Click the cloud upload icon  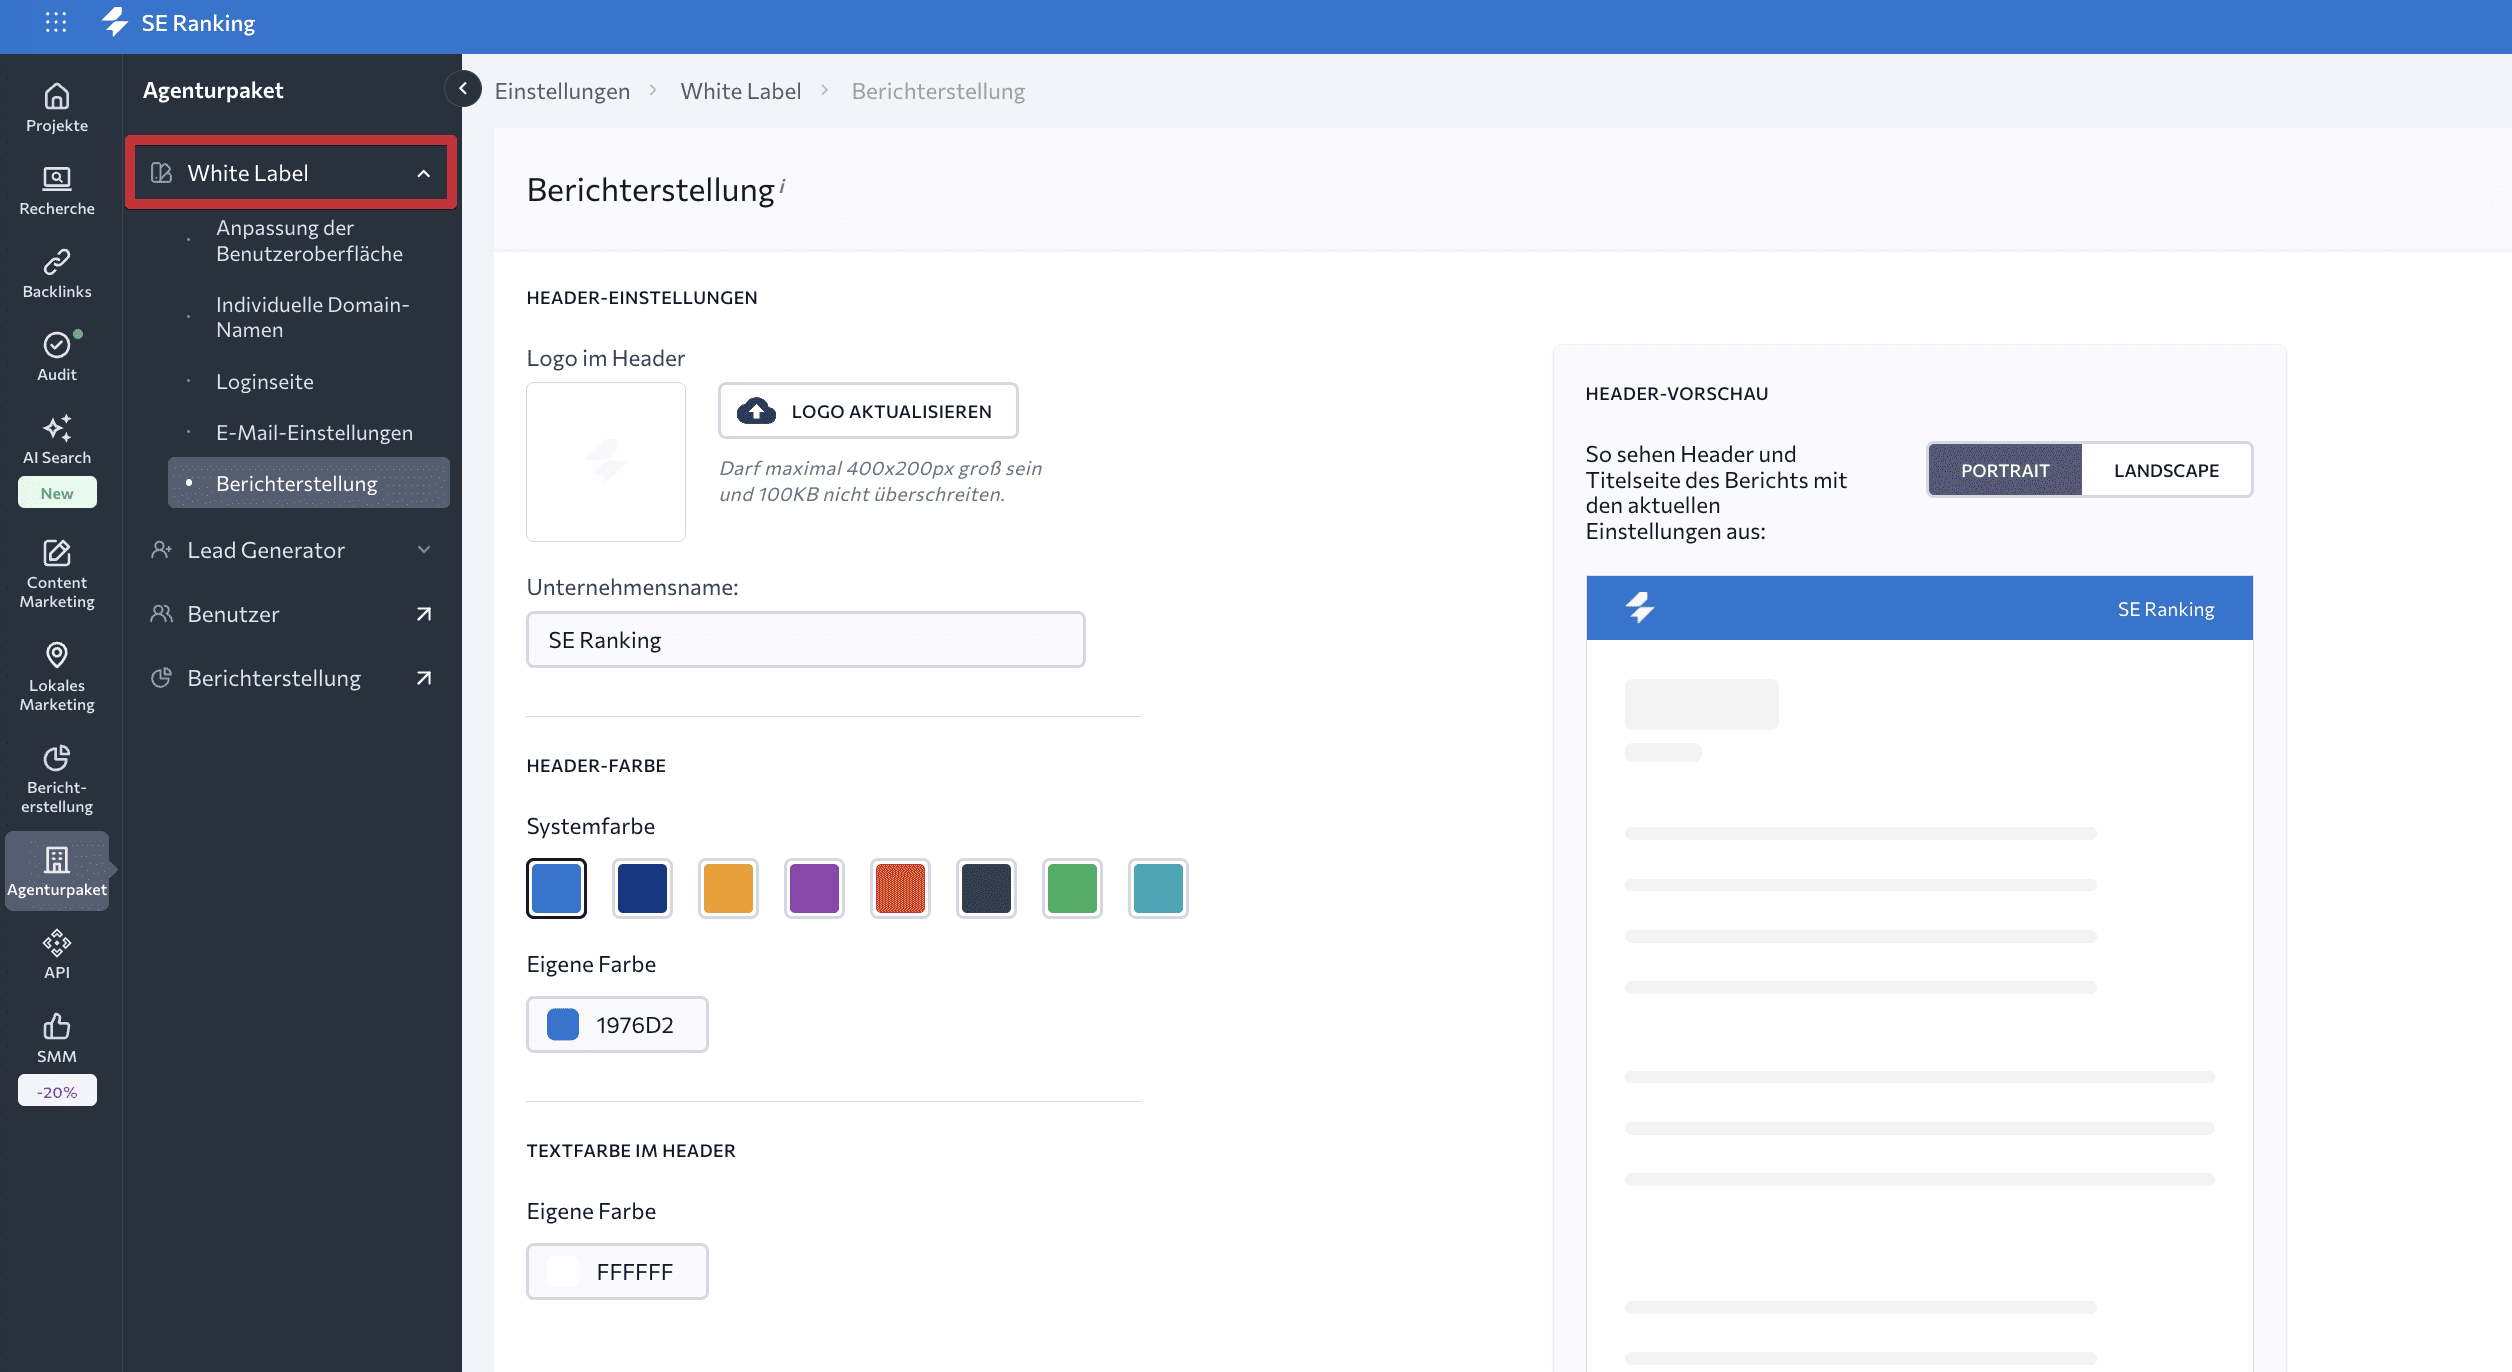click(x=756, y=411)
